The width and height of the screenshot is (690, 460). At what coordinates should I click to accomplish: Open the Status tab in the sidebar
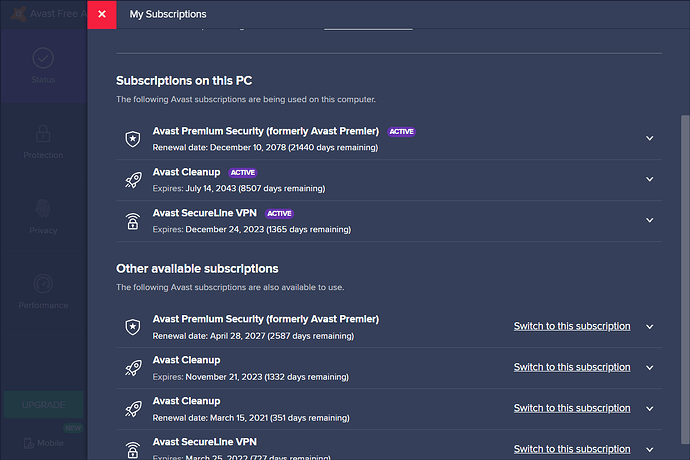pos(43,66)
